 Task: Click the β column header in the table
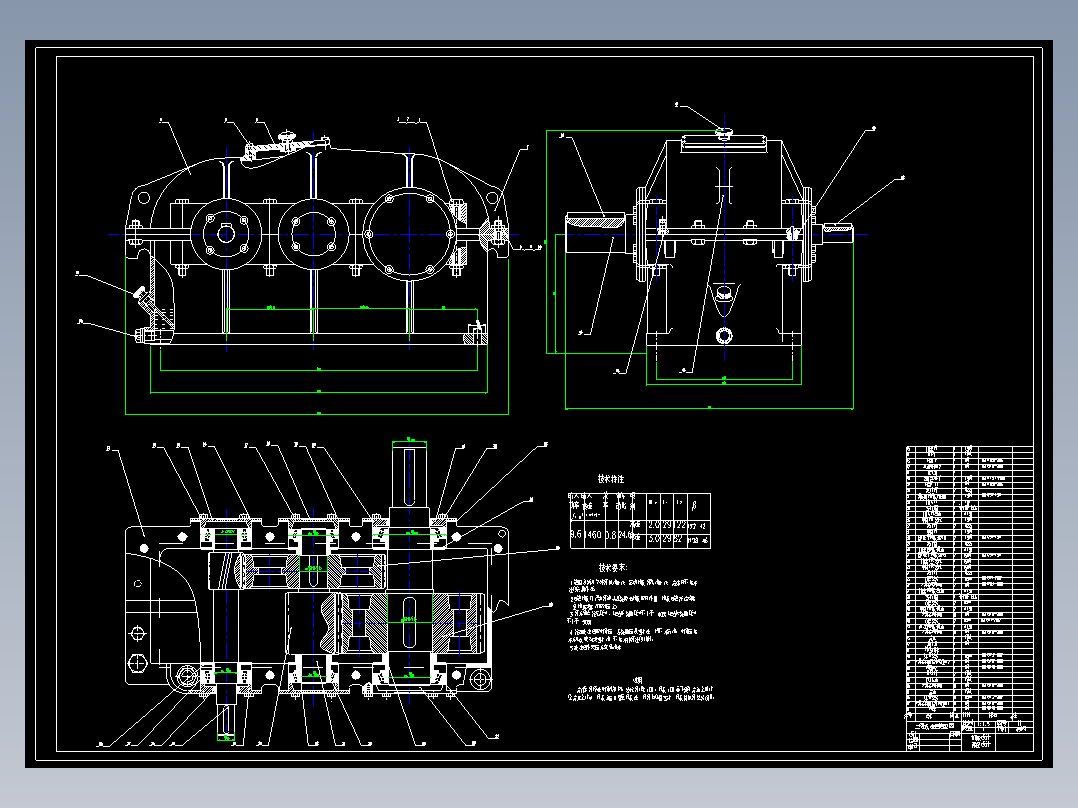pyautogui.click(x=694, y=505)
